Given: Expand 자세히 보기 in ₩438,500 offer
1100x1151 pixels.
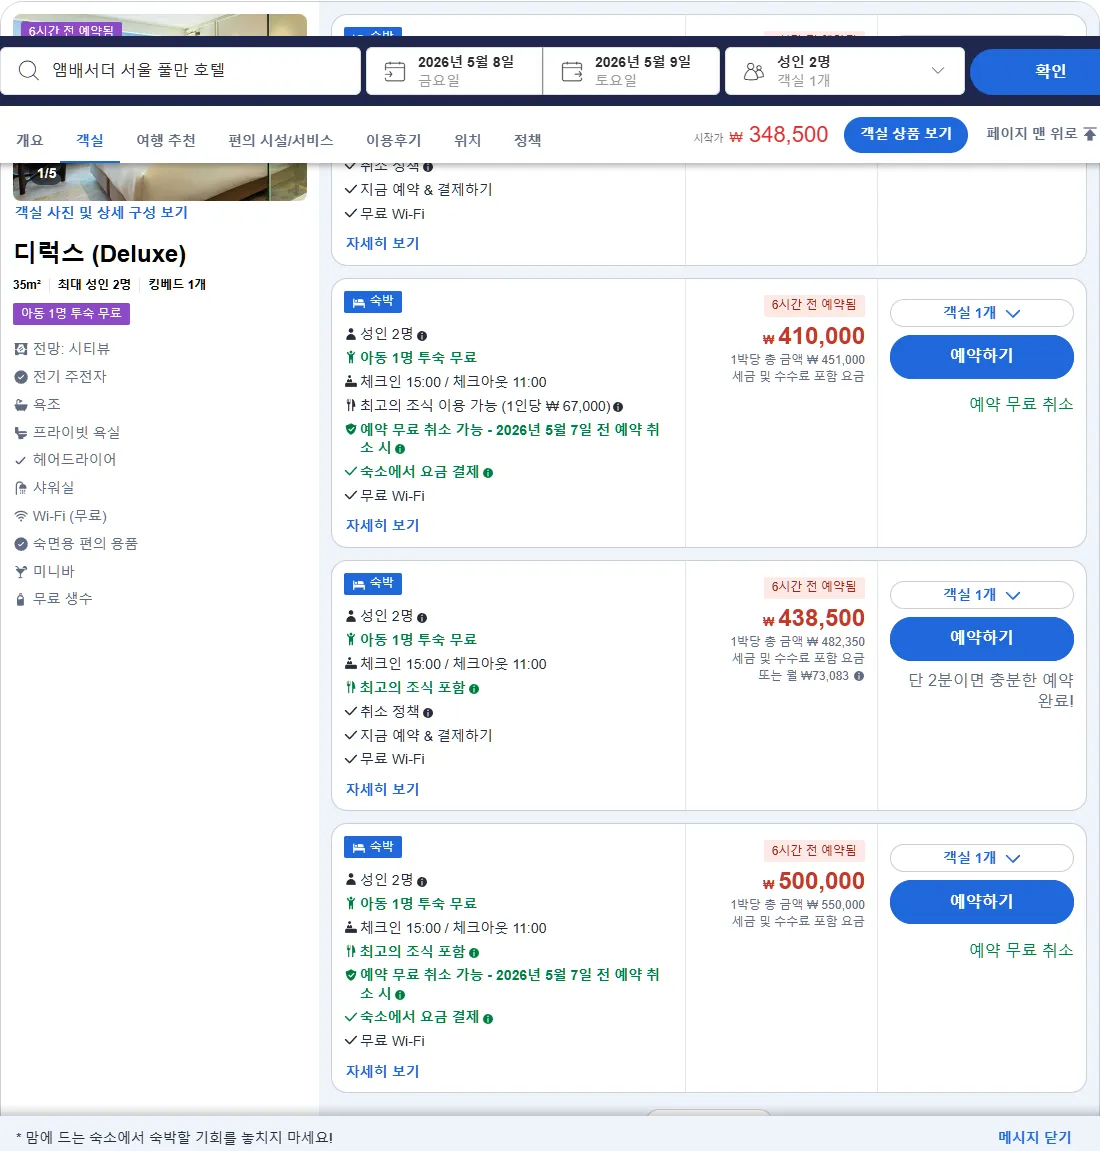Looking at the screenshot, I should pyautogui.click(x=382, y=788).
